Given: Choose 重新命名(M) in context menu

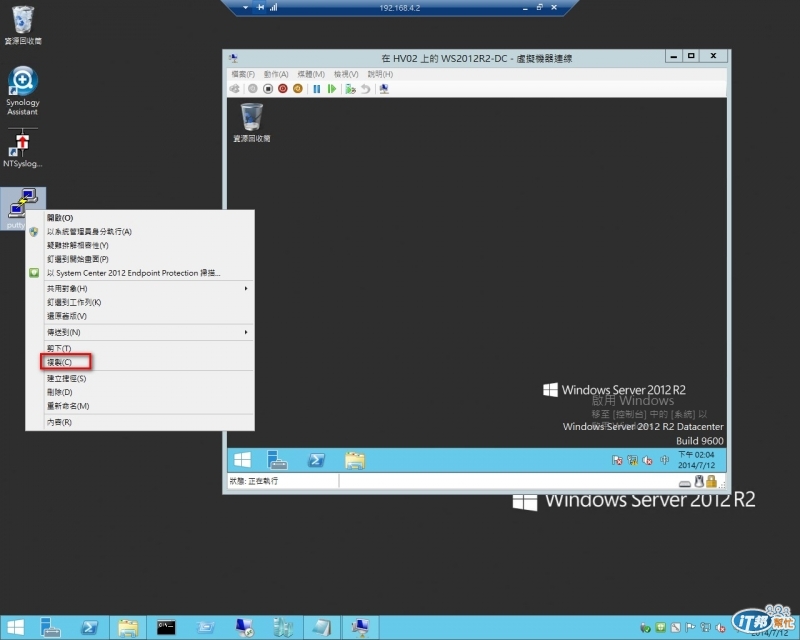Looking at the screenshot, I should [x=140, y=406].
